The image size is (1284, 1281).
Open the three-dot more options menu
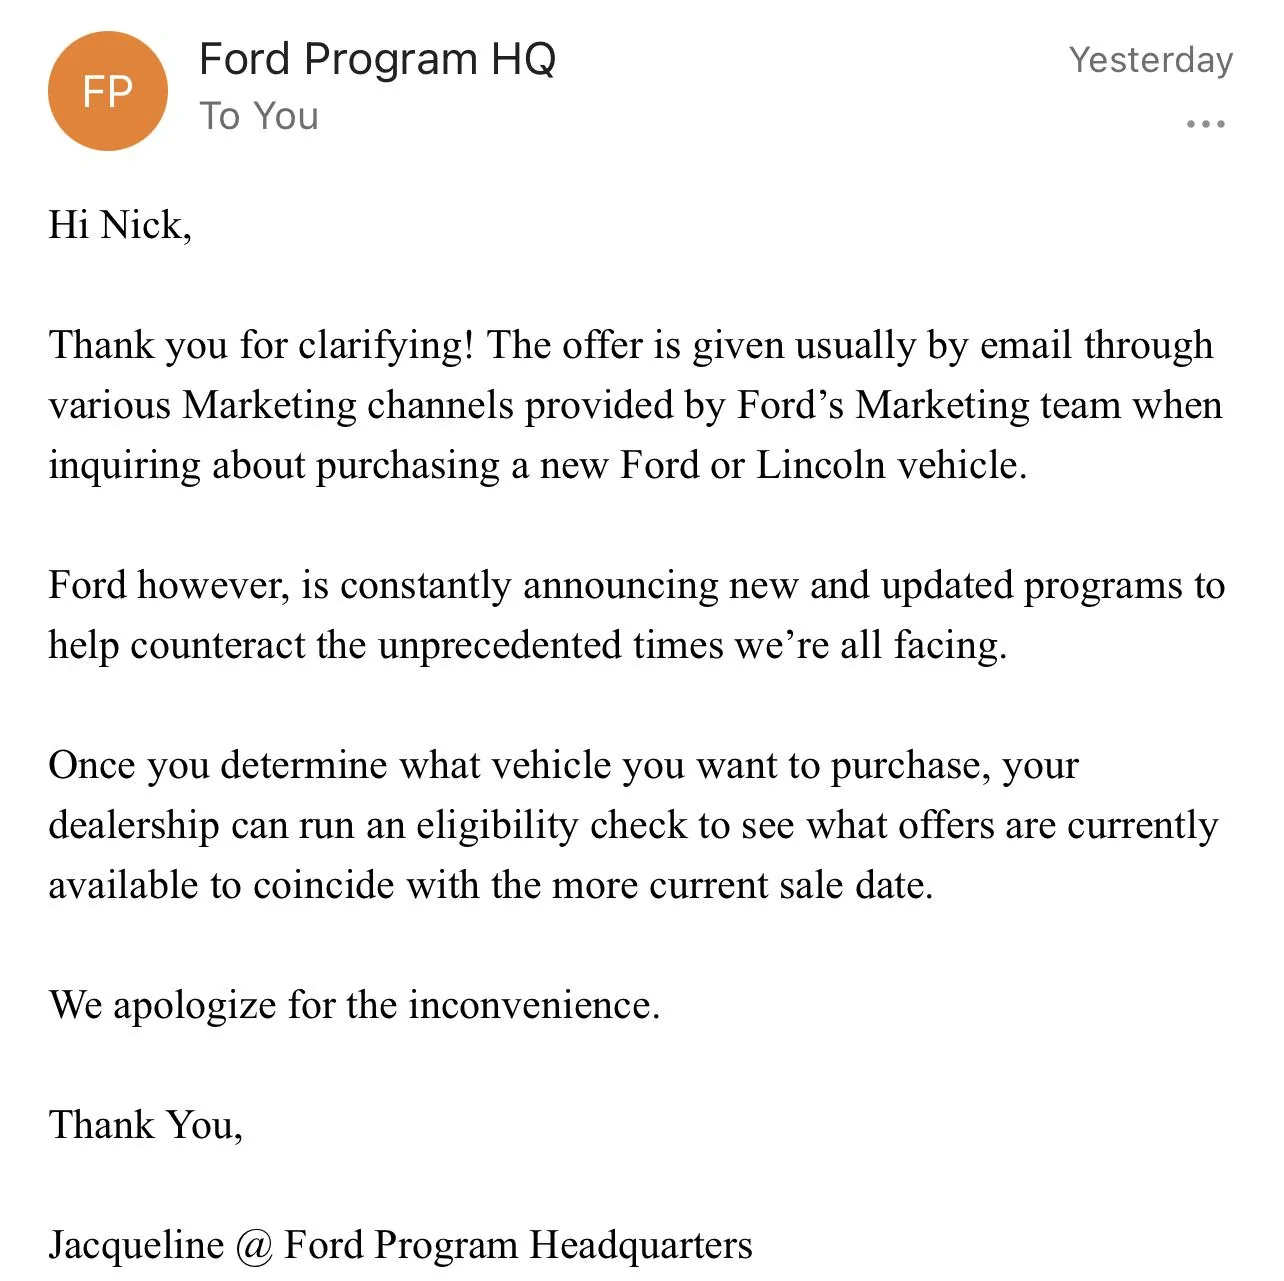tap(1205, 124)
